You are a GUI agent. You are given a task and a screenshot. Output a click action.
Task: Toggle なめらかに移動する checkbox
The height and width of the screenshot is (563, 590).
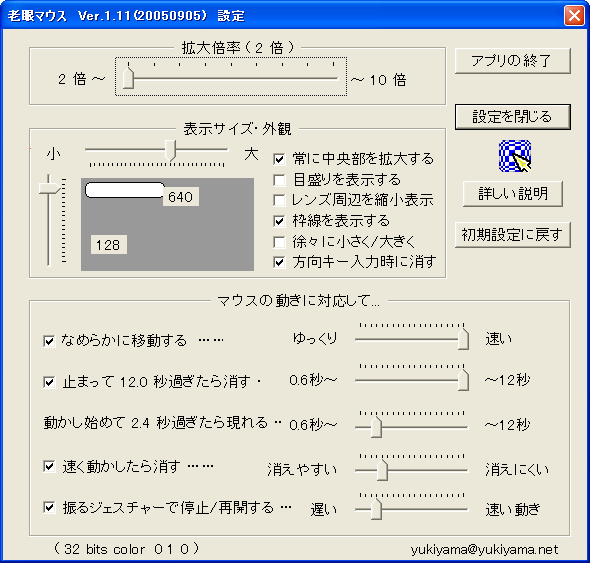pos(49,341)
